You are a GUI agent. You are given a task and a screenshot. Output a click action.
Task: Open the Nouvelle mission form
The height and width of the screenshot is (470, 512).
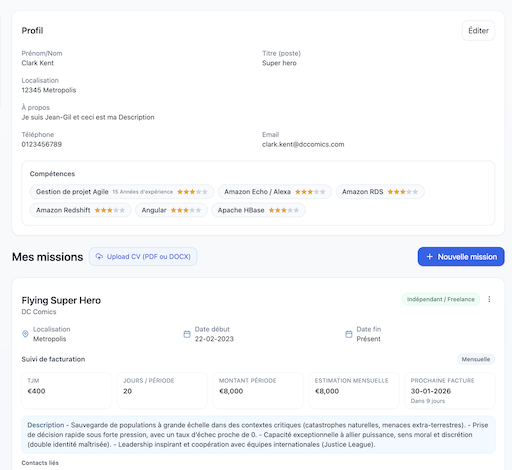(461, 256)
